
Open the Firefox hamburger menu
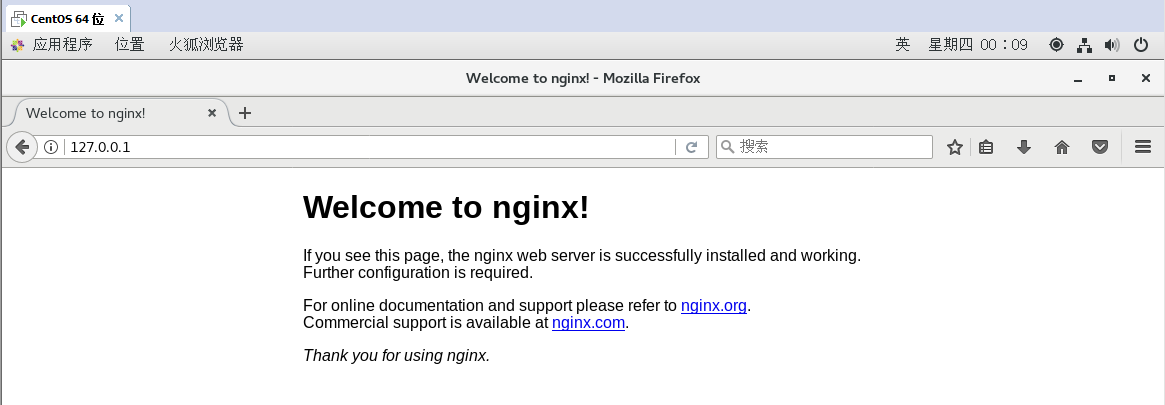pos(1144,147)
